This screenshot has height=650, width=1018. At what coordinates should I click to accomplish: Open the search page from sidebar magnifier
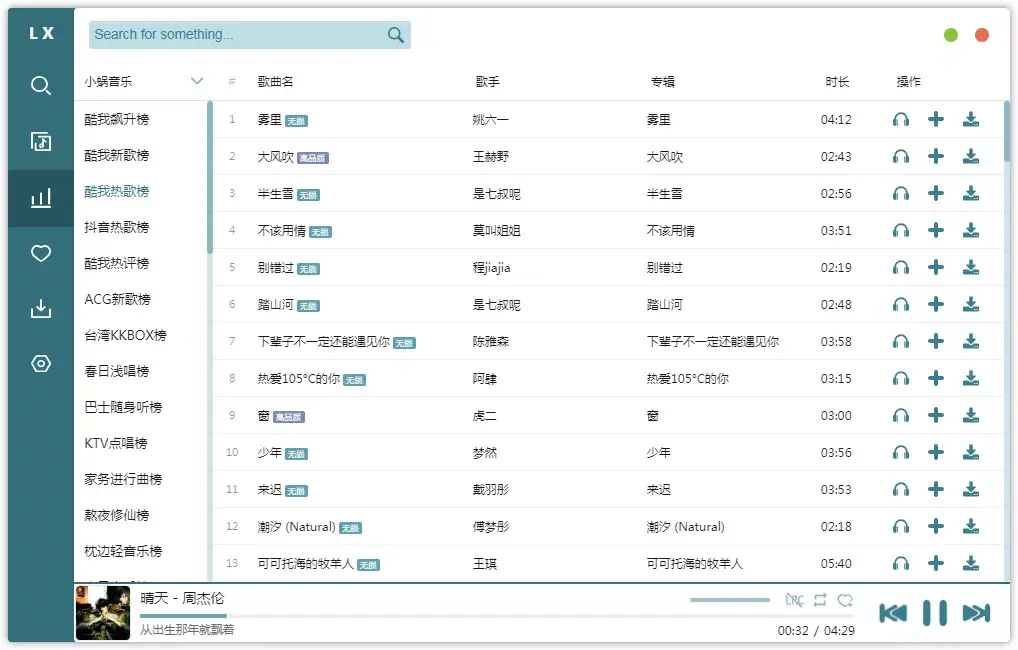(x=40, y=85)
